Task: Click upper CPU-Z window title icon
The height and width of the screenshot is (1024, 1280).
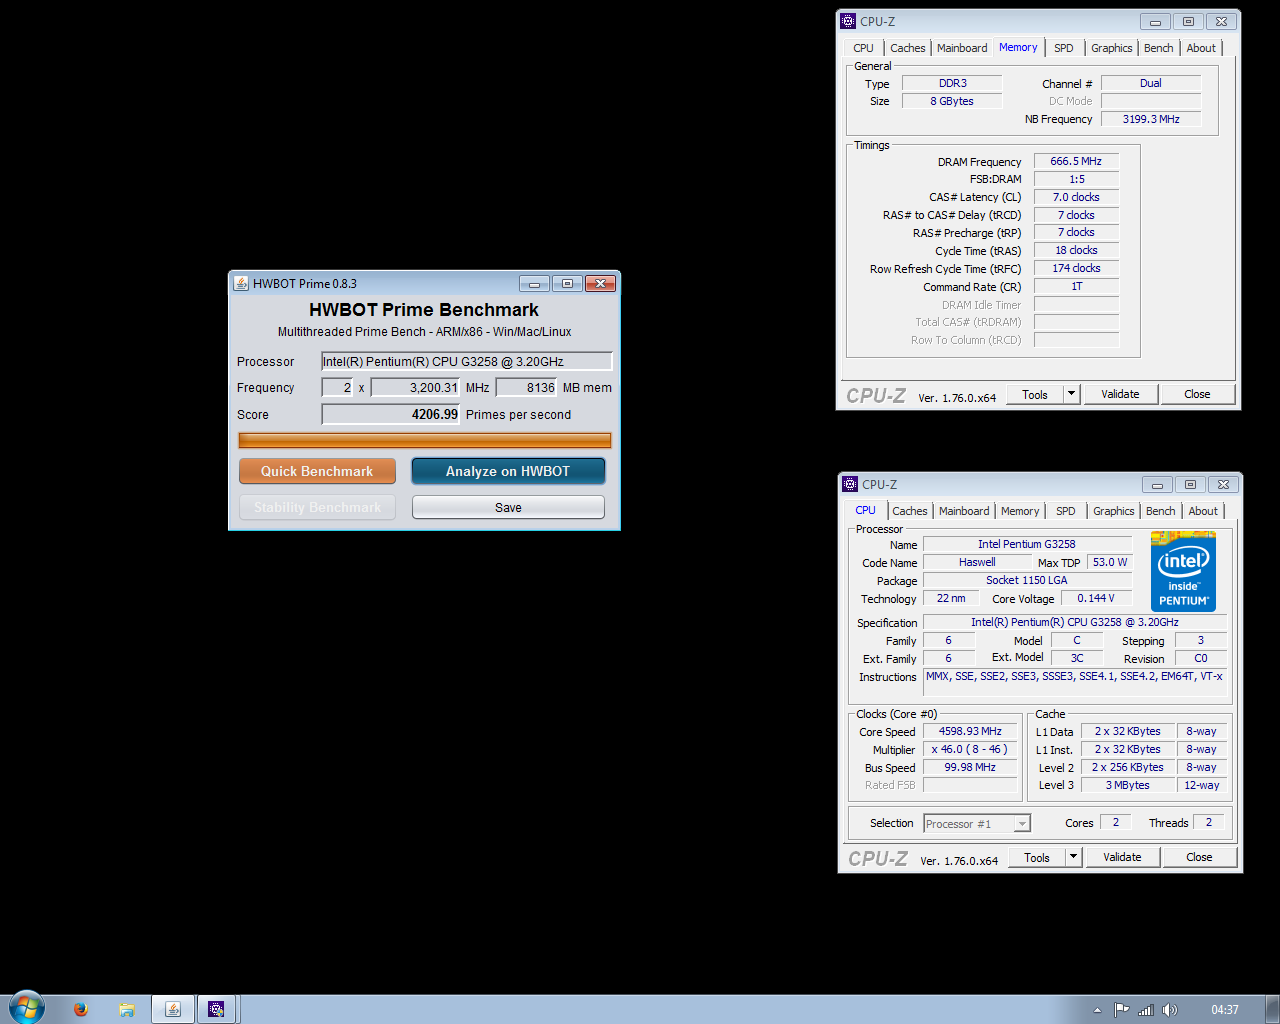Action: [848, 21]
